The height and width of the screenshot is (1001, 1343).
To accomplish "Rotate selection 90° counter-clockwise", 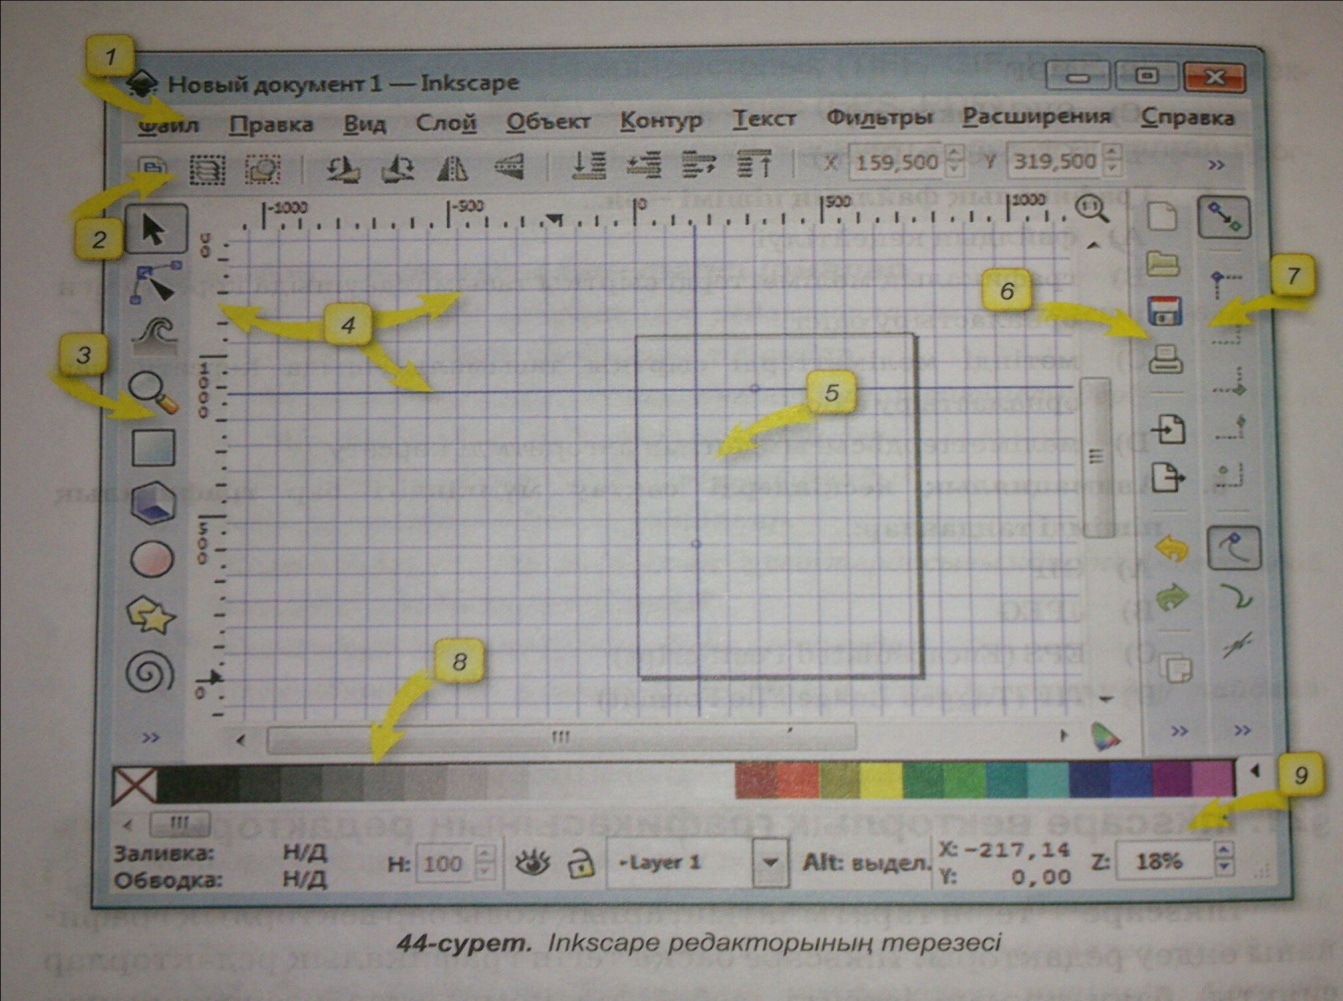I will [343, 168].
